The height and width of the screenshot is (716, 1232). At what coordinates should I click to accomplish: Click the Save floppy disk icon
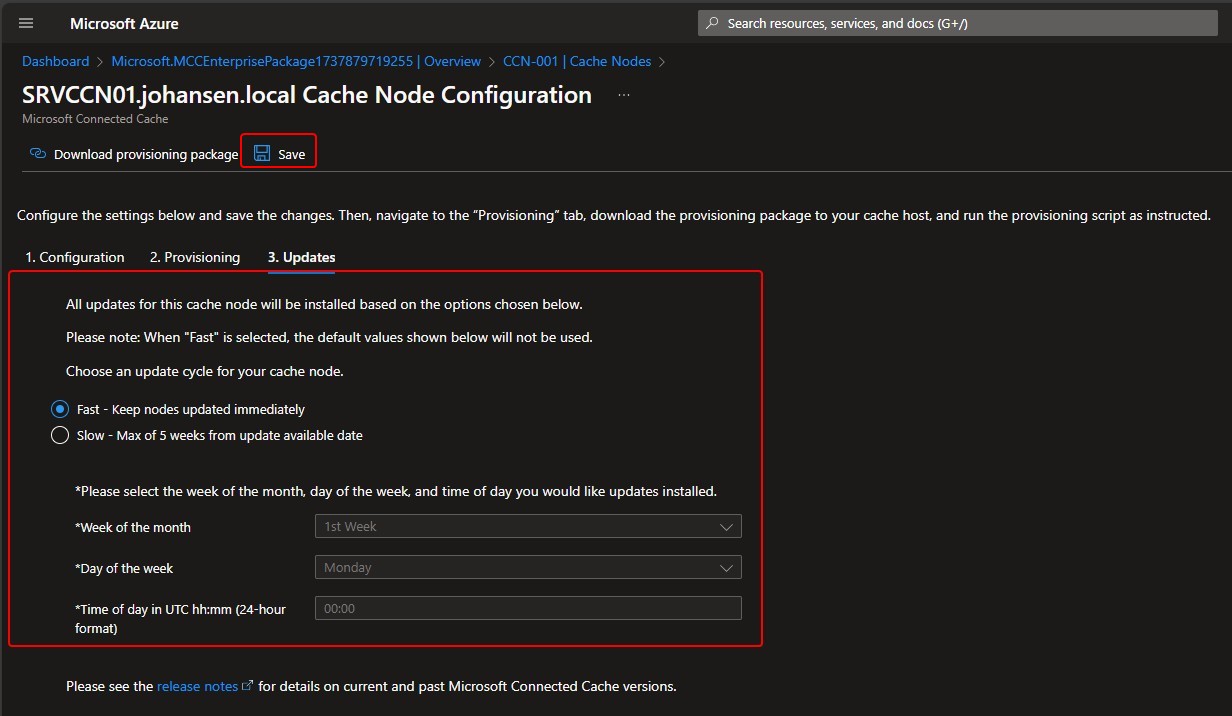click(x=262, y=153)
